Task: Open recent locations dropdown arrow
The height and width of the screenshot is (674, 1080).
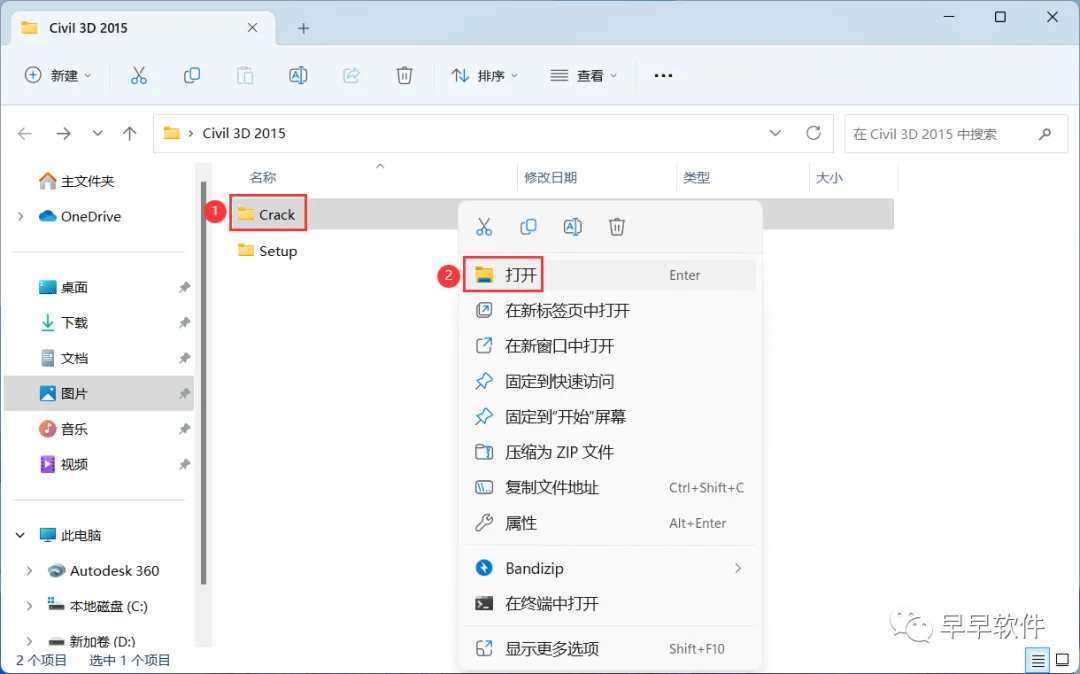Action: pos(97,134)
